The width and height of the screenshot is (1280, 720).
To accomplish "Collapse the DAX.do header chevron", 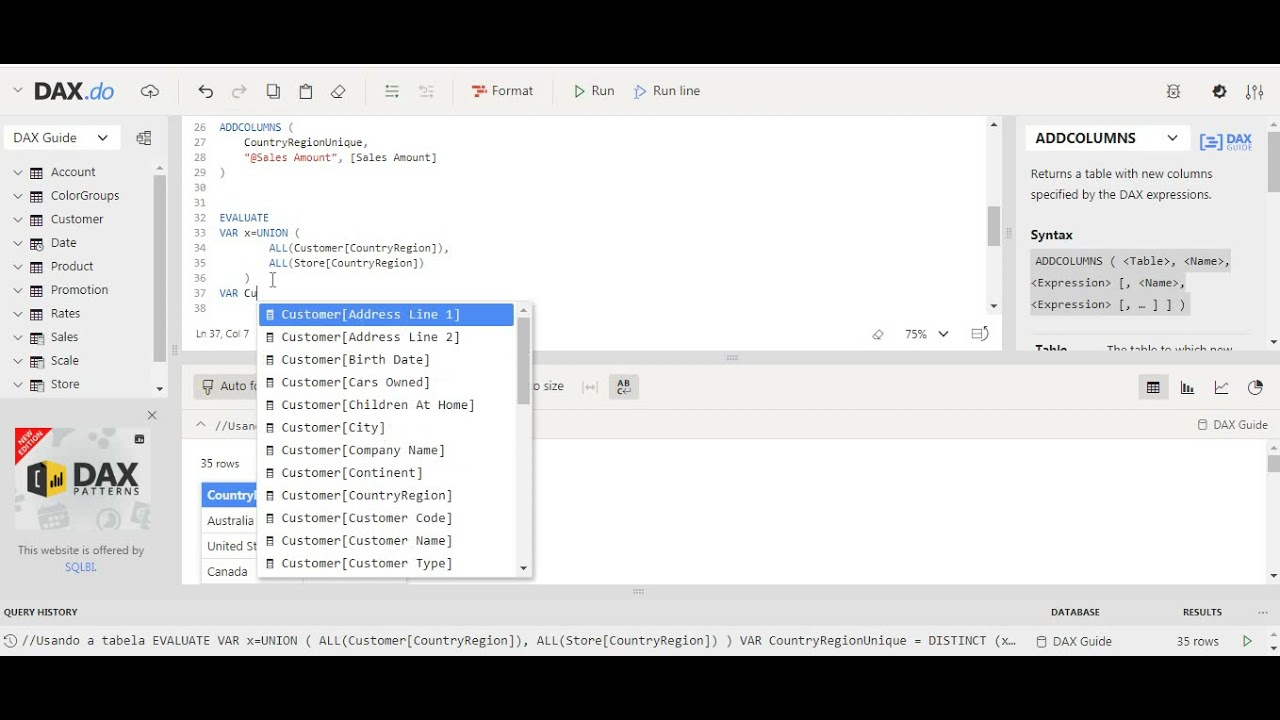I will click(17, 91).
